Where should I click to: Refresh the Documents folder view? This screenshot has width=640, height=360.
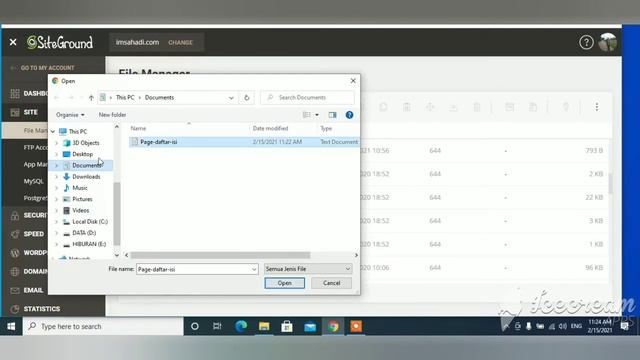(247, 98)
